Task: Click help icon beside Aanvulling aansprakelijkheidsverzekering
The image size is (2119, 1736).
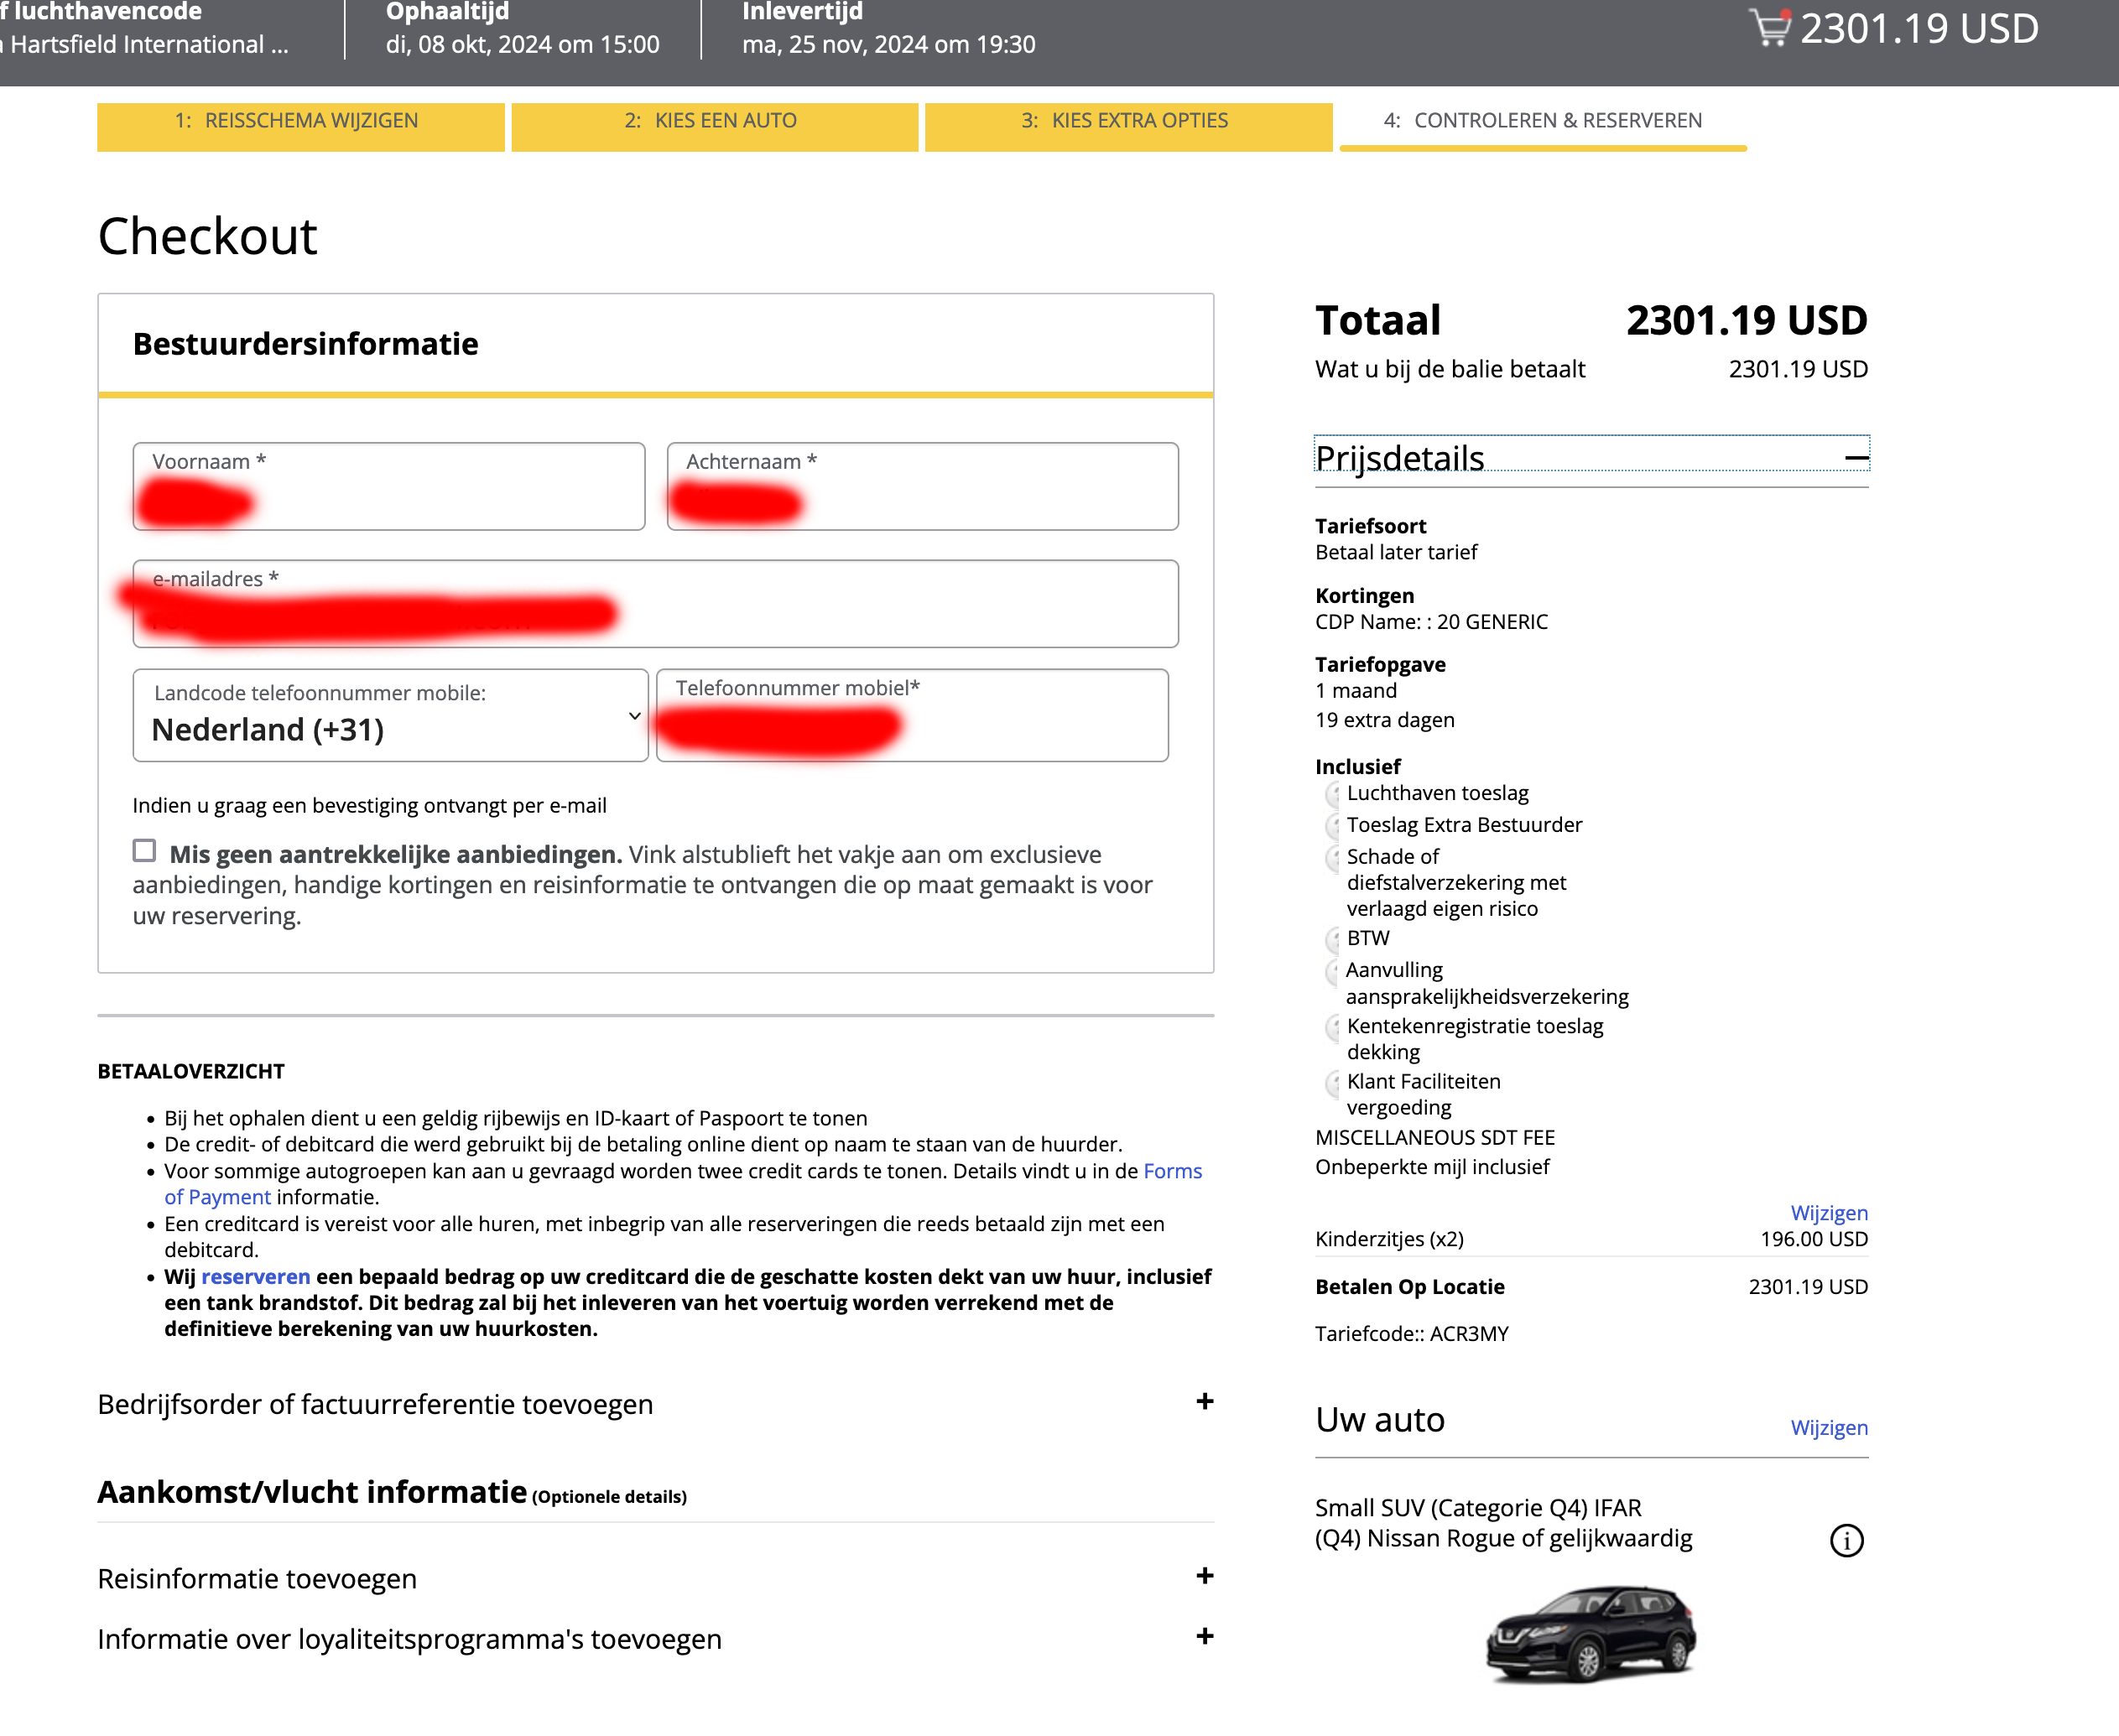Action: click(1332, 972)
